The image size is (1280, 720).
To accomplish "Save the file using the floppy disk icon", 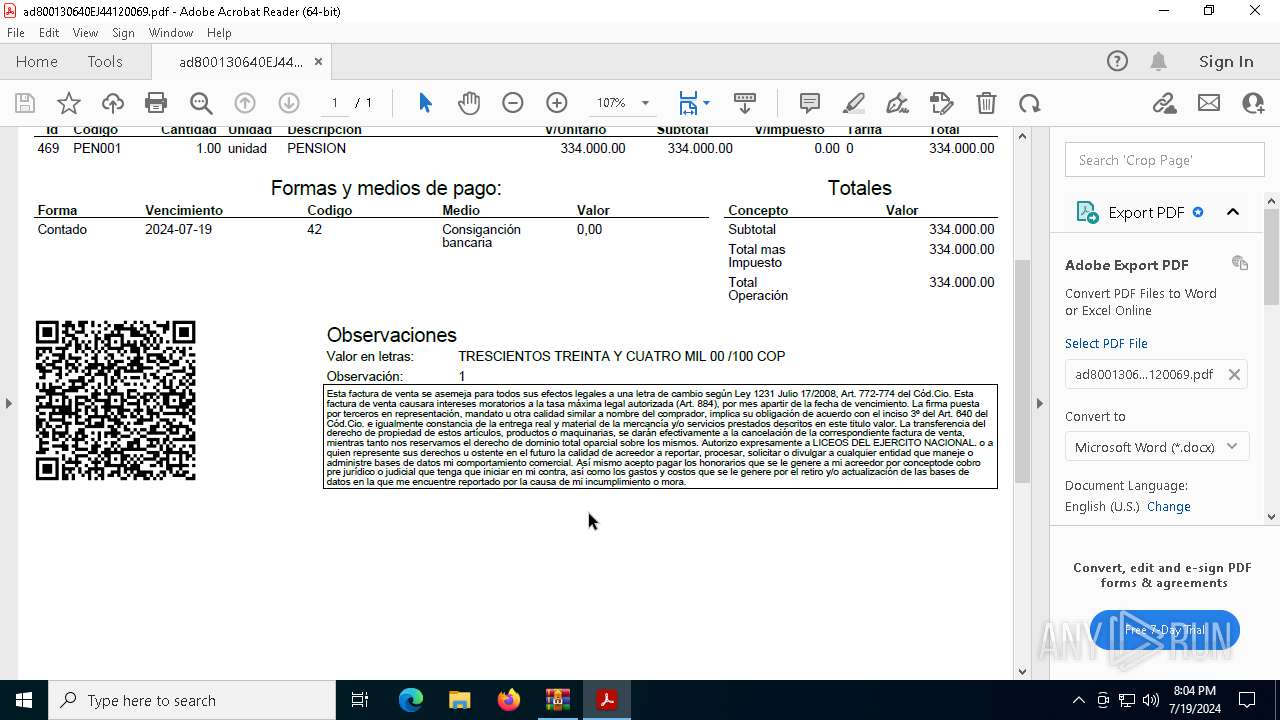I will click(x=25, y=103).
